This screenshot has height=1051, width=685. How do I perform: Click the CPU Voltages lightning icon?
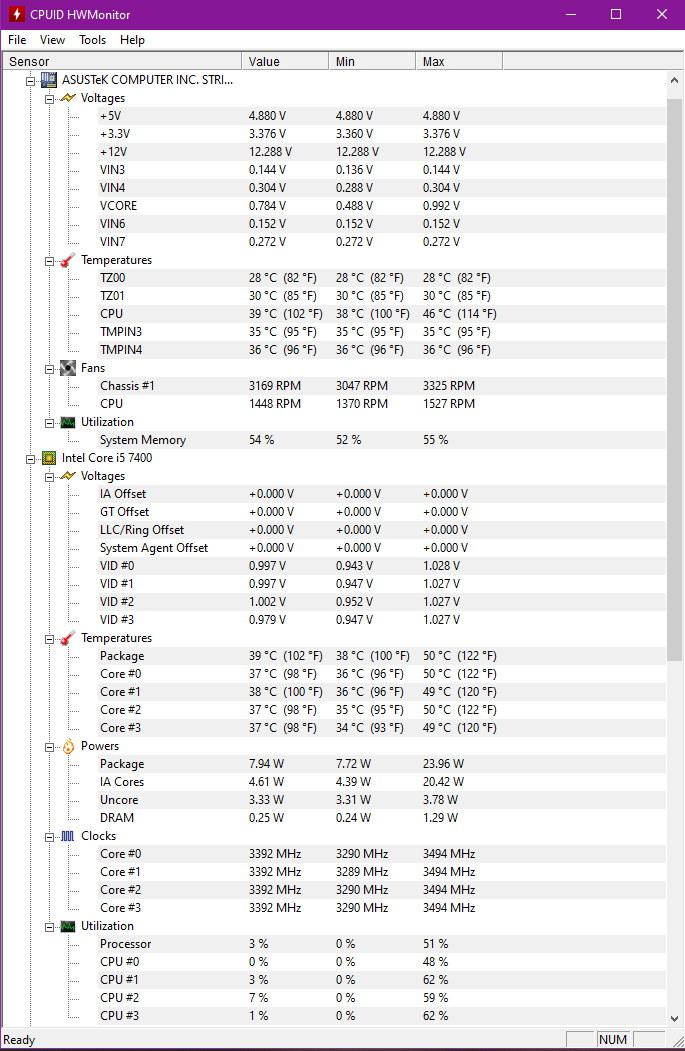point(68,476)
